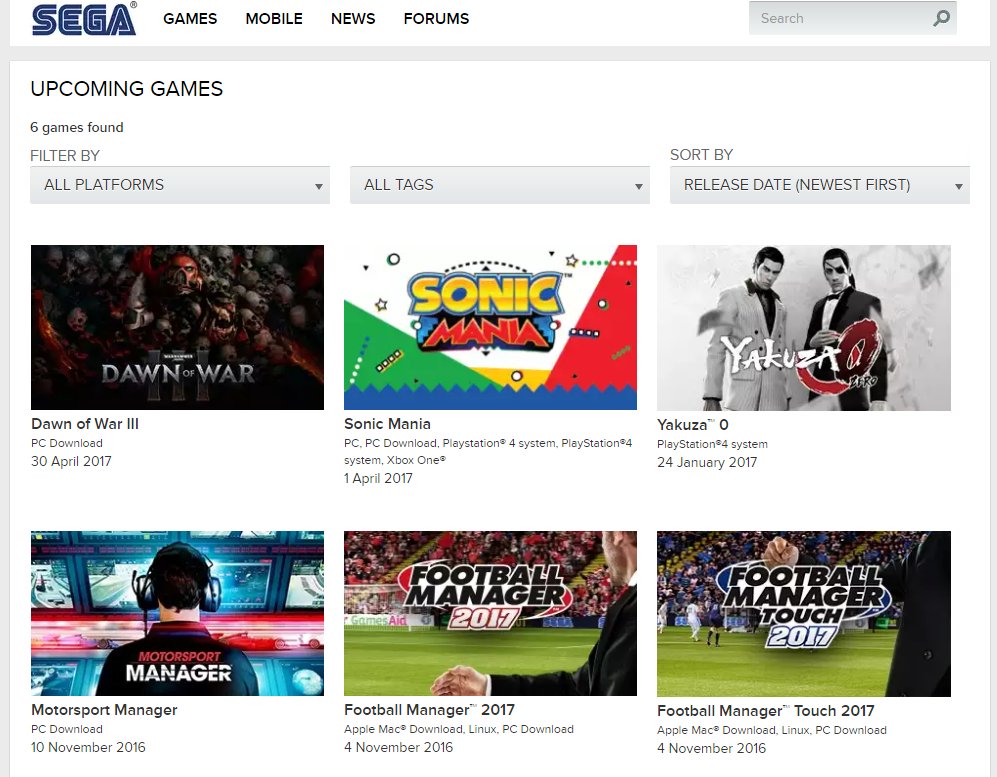This screenshot has height=777, width=997.
Task: Click the Motorsport Manager thumbnail
Action: [x=177, y=613]
